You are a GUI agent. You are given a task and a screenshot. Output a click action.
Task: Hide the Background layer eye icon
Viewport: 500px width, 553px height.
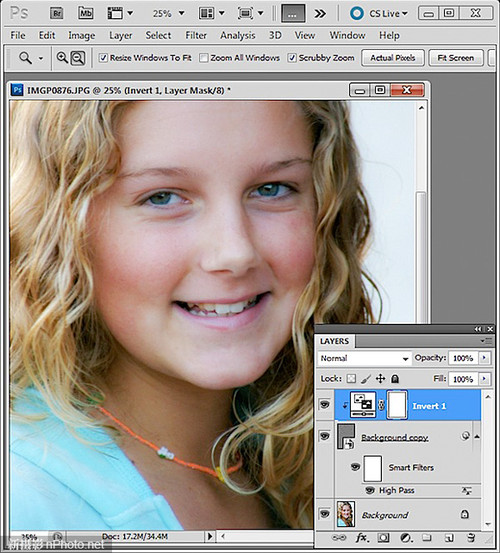coord(324,514)
